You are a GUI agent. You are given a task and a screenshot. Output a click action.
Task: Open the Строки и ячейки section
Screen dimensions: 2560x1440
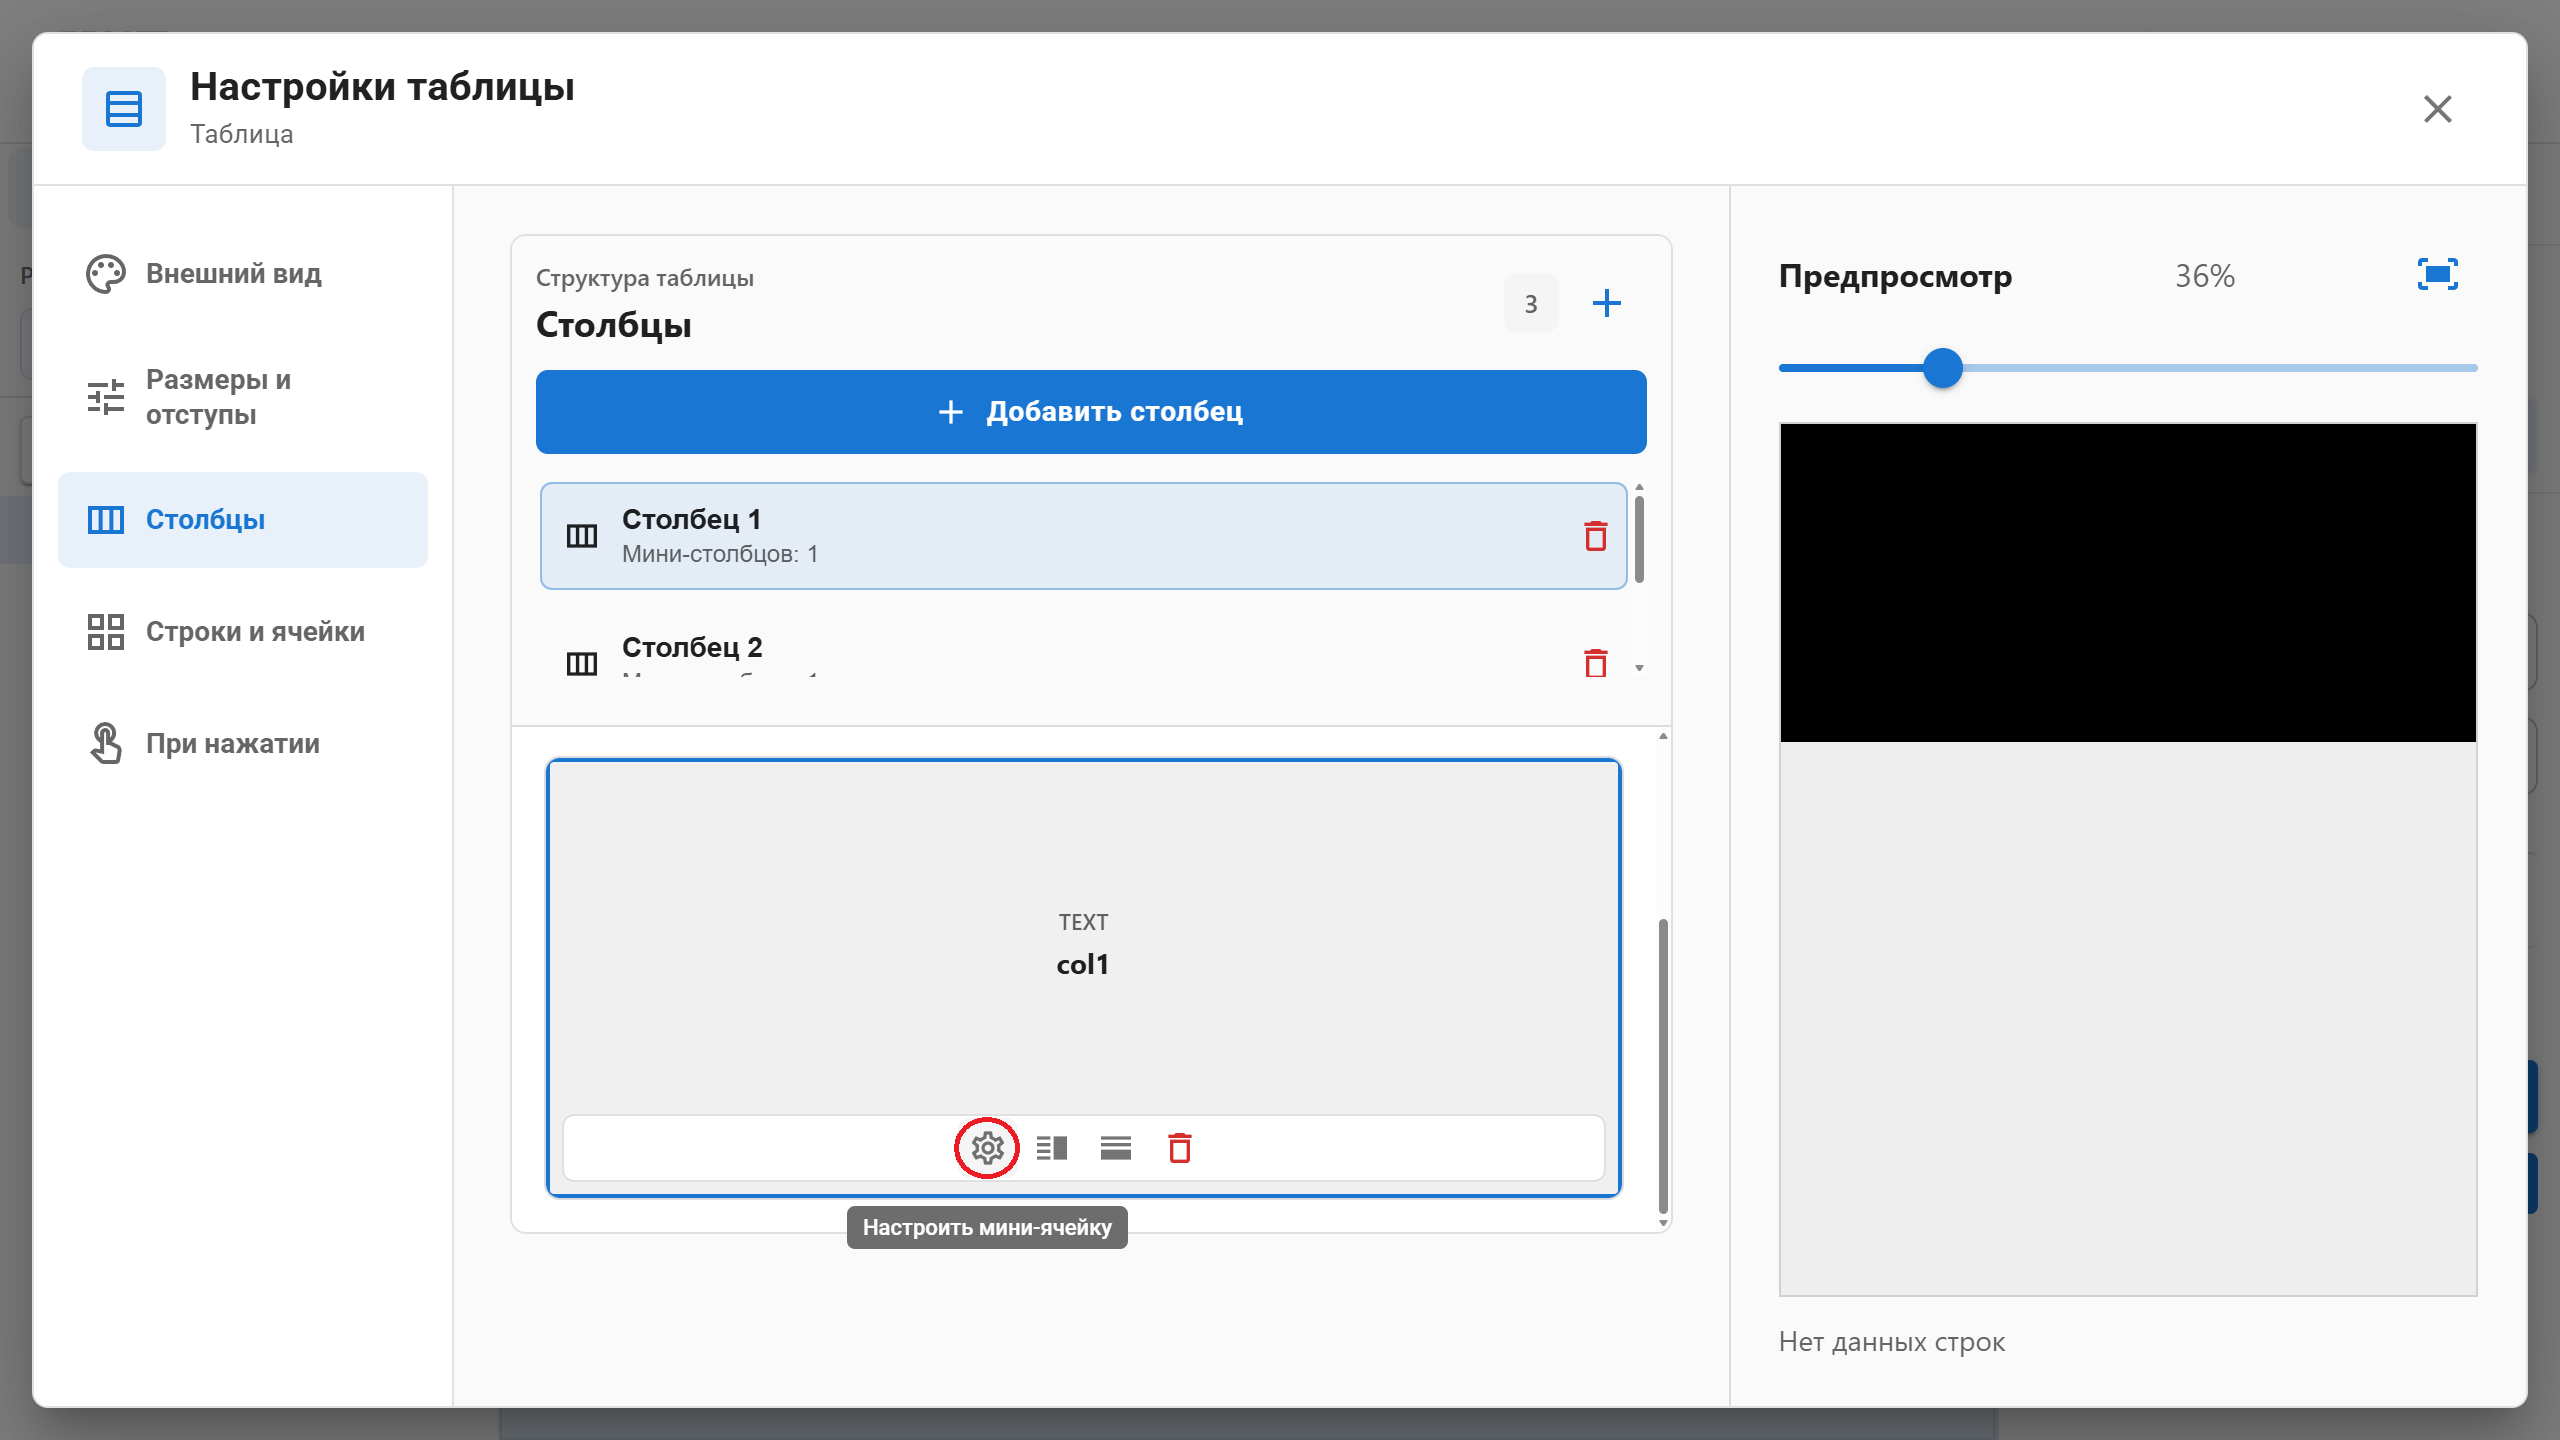pos(243,632)
